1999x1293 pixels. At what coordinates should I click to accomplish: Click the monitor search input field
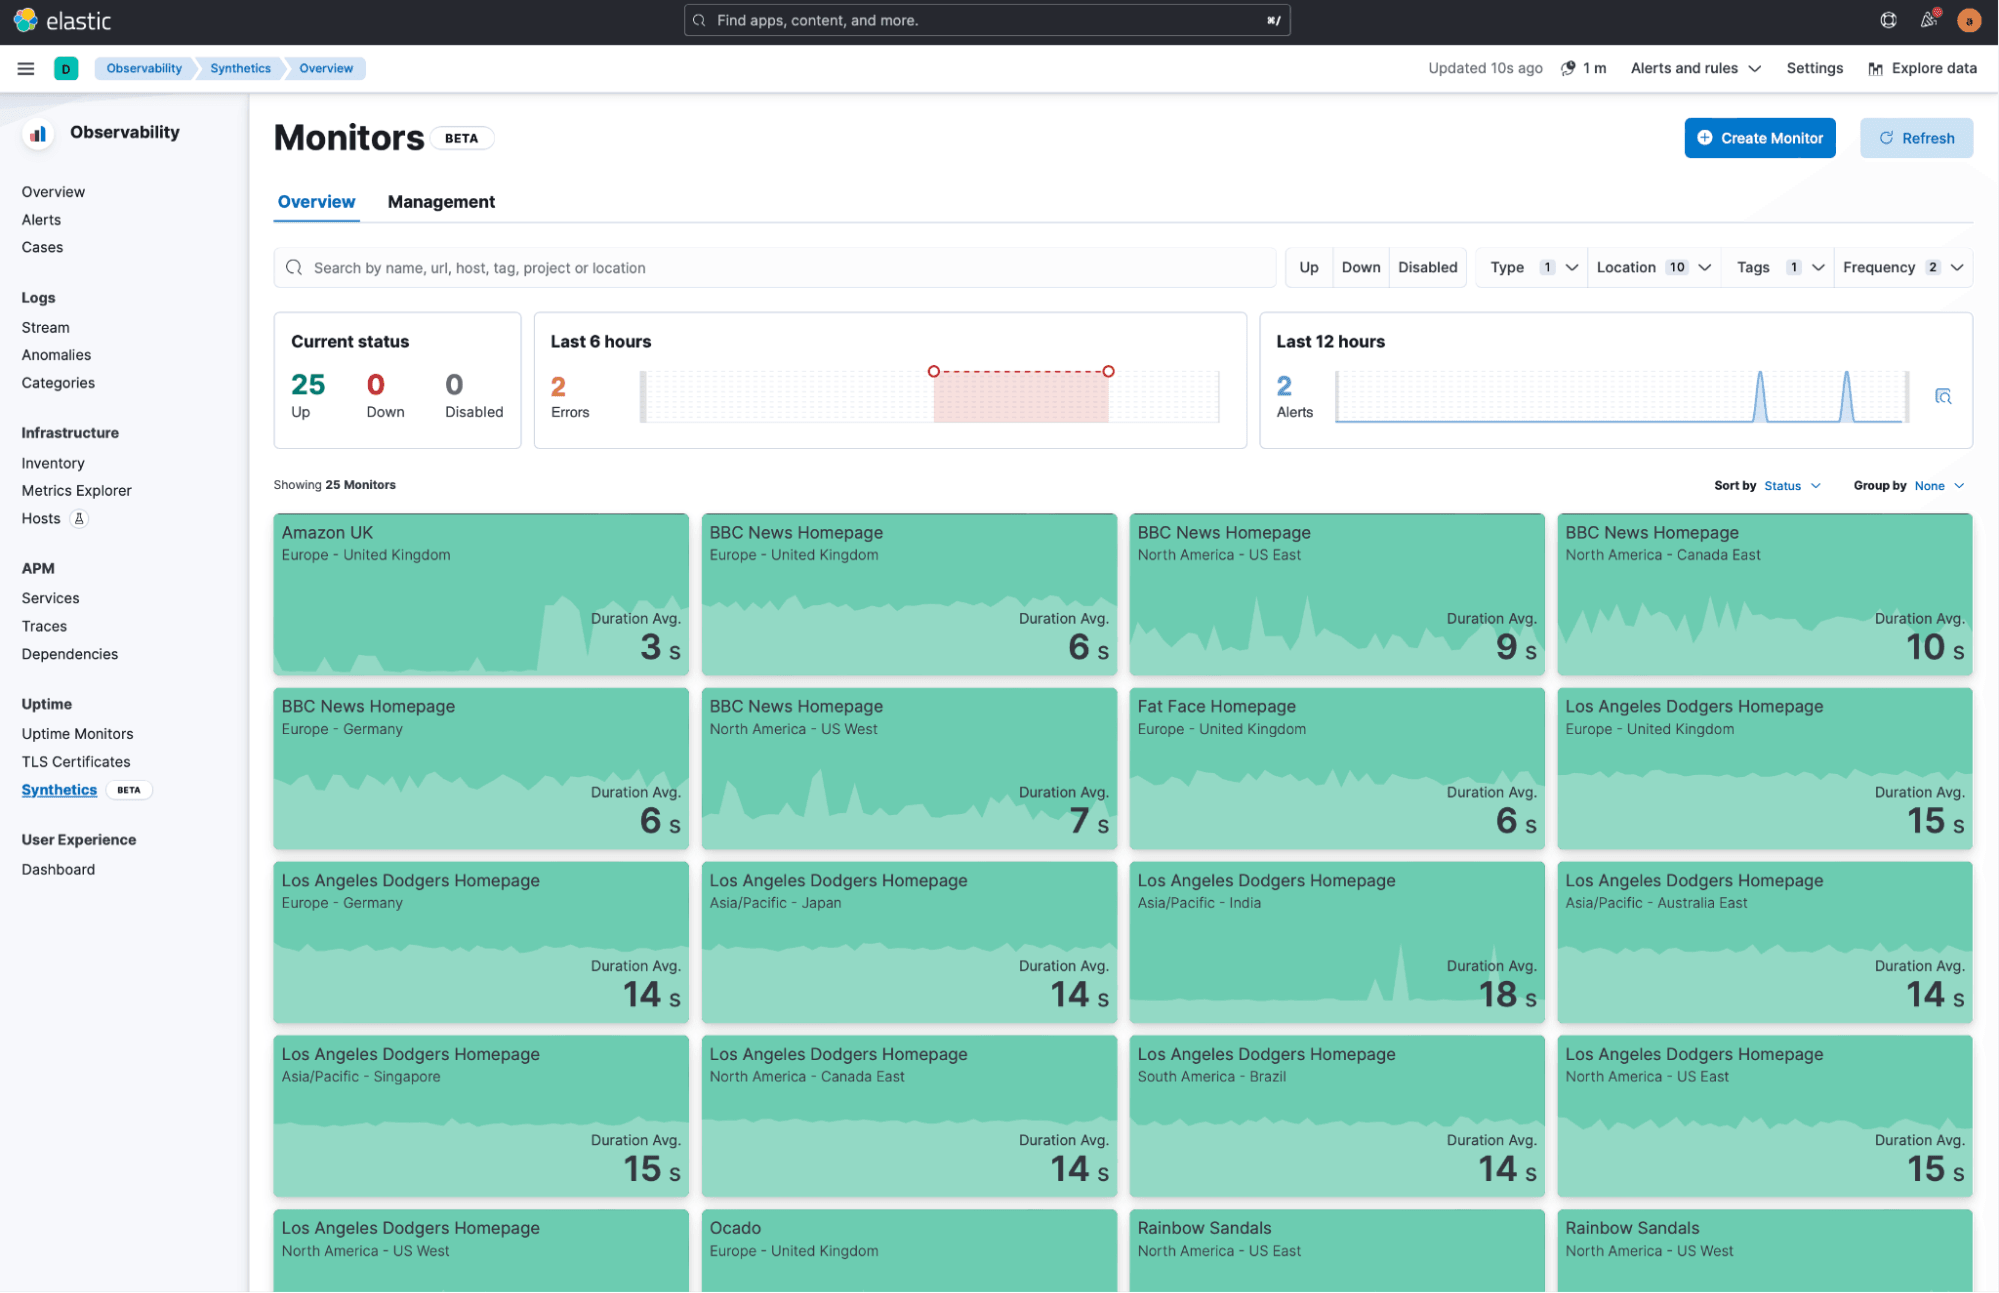coord(775,267)
